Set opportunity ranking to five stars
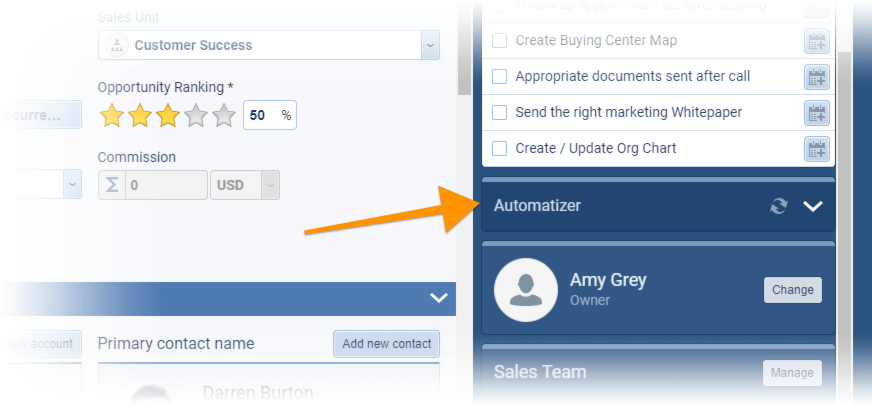872x406 pixels. click(x=224, y=115)
